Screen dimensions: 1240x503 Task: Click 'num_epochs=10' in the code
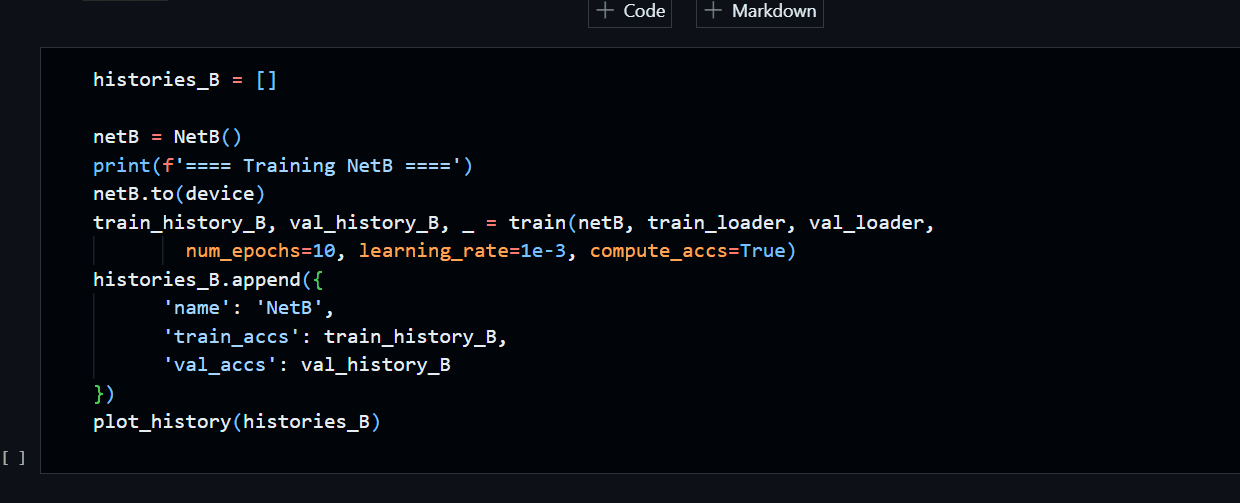point(260,250)
